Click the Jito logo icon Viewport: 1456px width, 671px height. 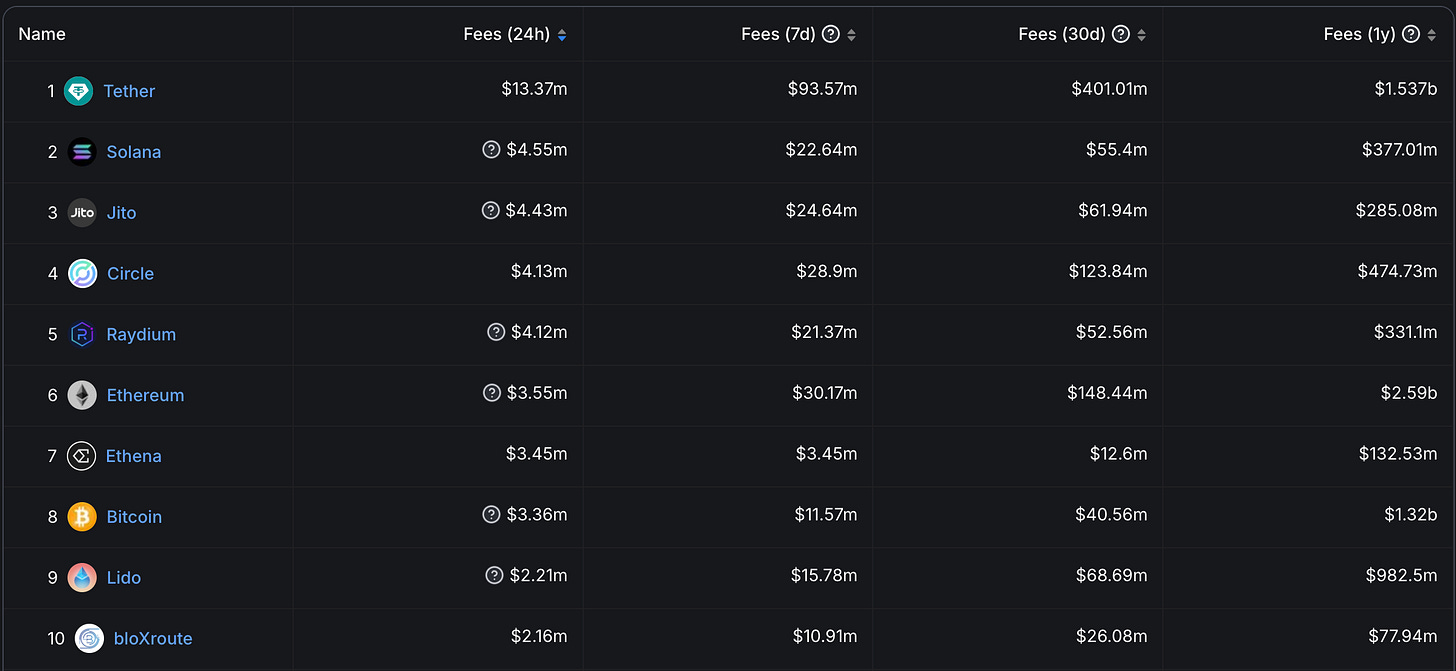point(82,213)
